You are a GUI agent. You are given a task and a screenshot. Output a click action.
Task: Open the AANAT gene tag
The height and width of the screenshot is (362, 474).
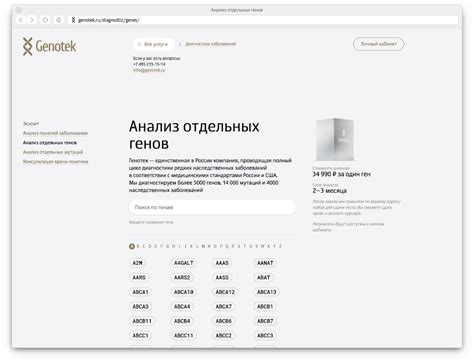tap(265, 263)
